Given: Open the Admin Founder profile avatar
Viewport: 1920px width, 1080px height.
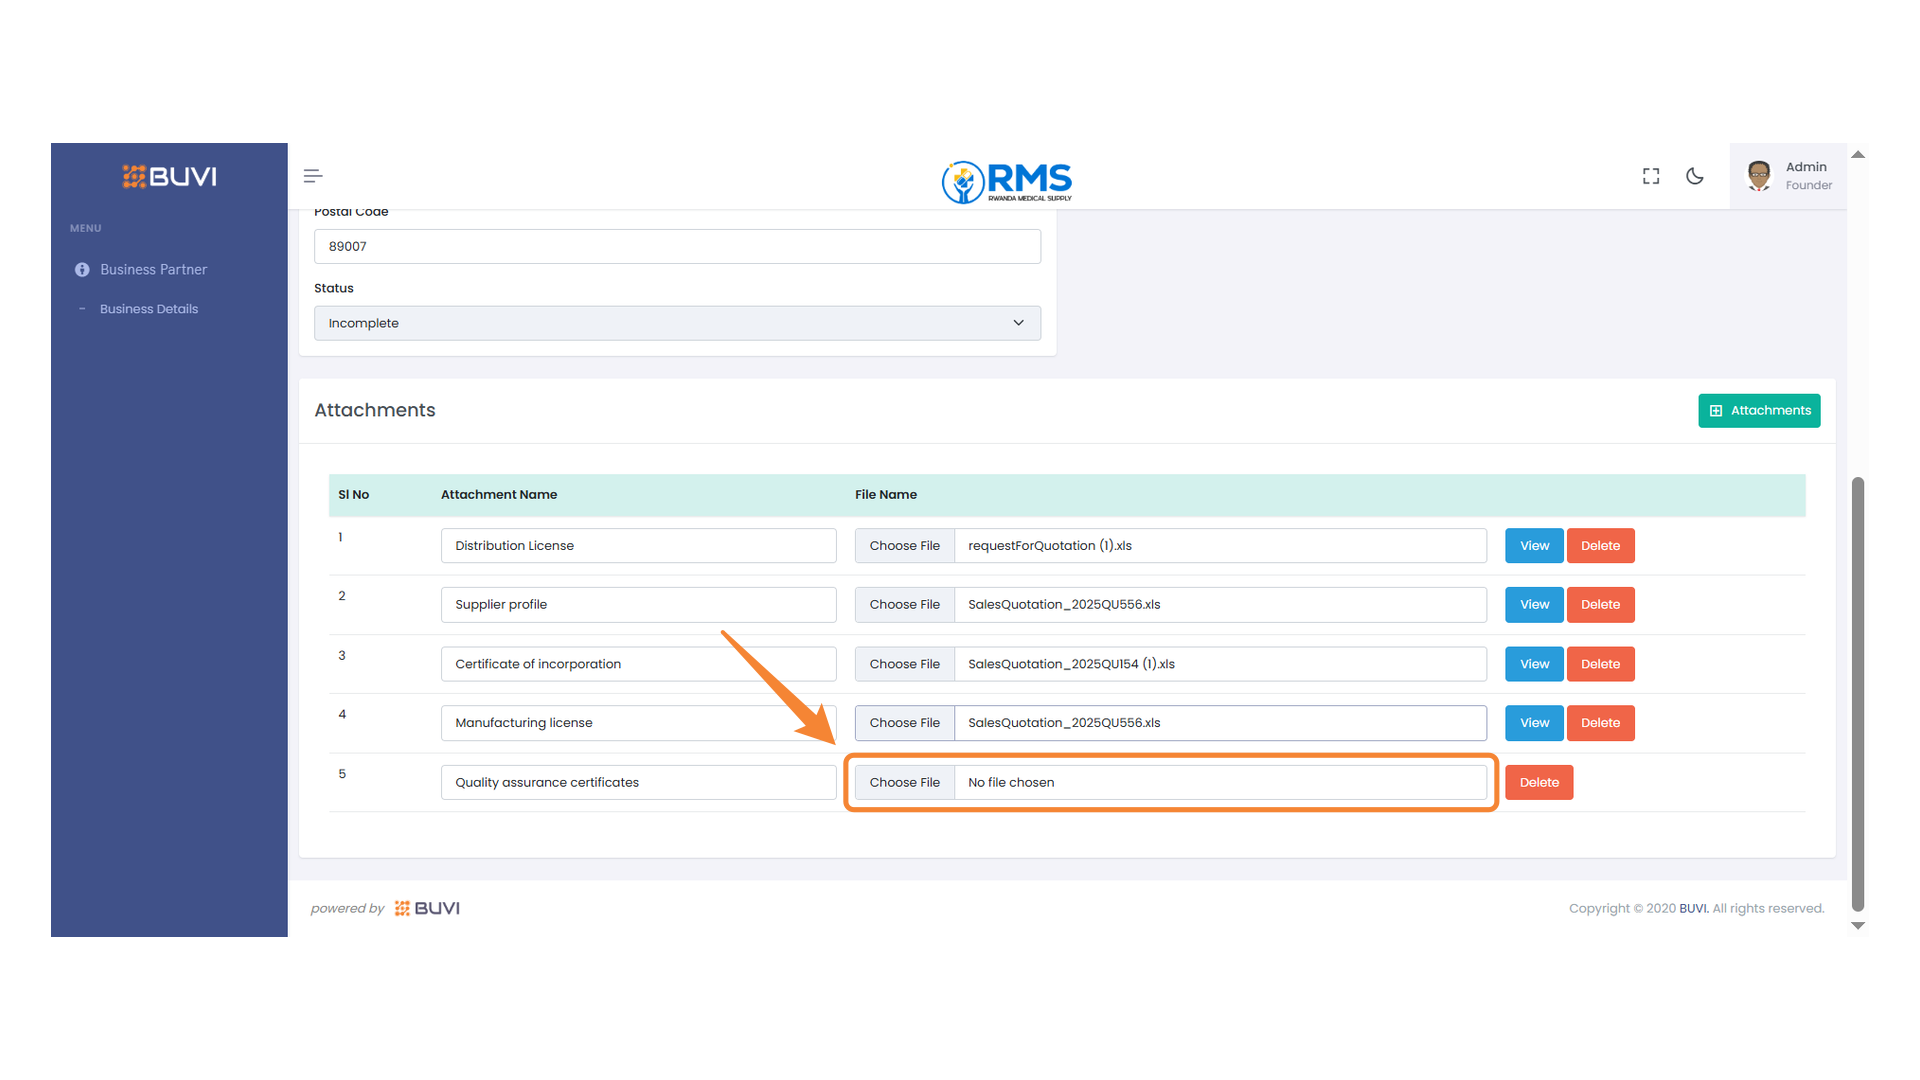Looking at the screenshot, I should 1758,175.
